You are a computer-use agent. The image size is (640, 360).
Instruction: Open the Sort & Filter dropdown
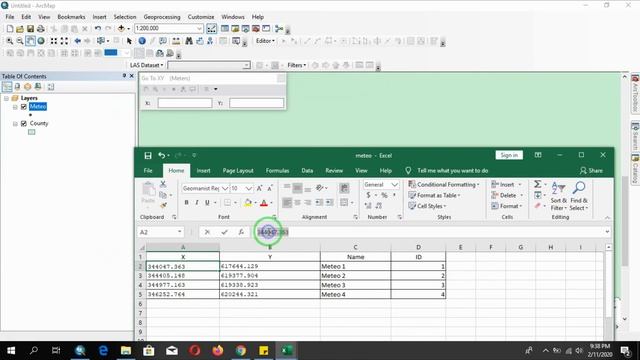point(558,196)
